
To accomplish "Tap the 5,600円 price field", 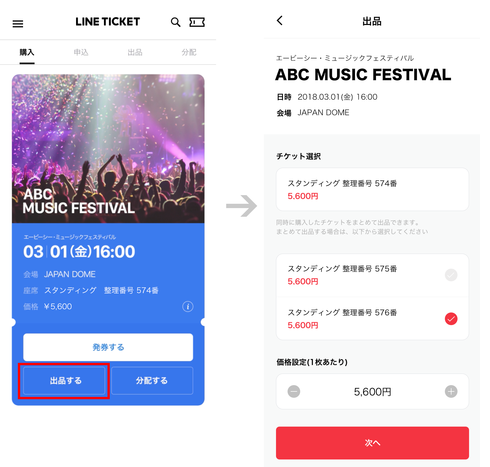I will (372, 391).
